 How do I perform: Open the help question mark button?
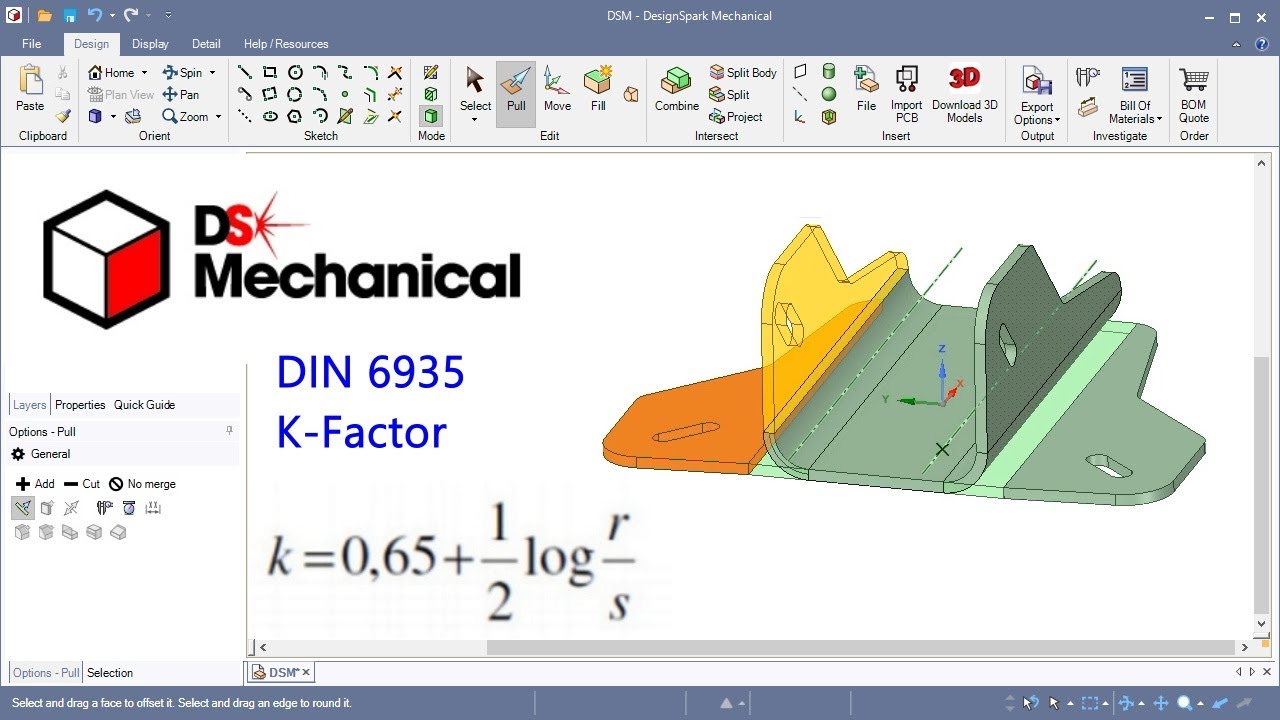coord(1263,44)
